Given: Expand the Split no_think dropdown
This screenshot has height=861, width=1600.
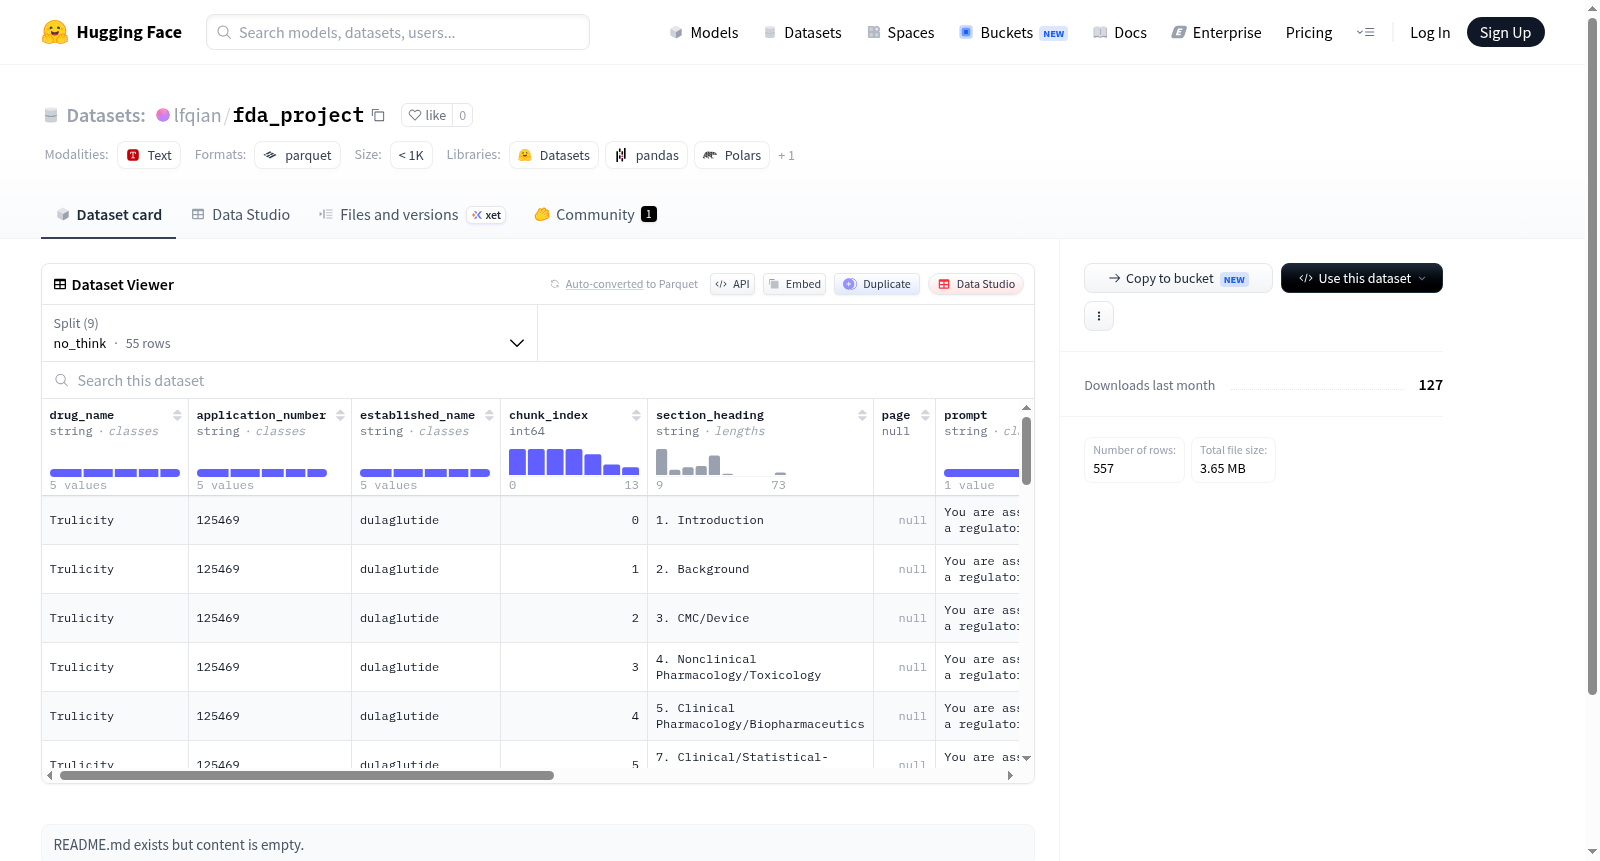Looking at the screenshot, I should (x=290, y=333).
